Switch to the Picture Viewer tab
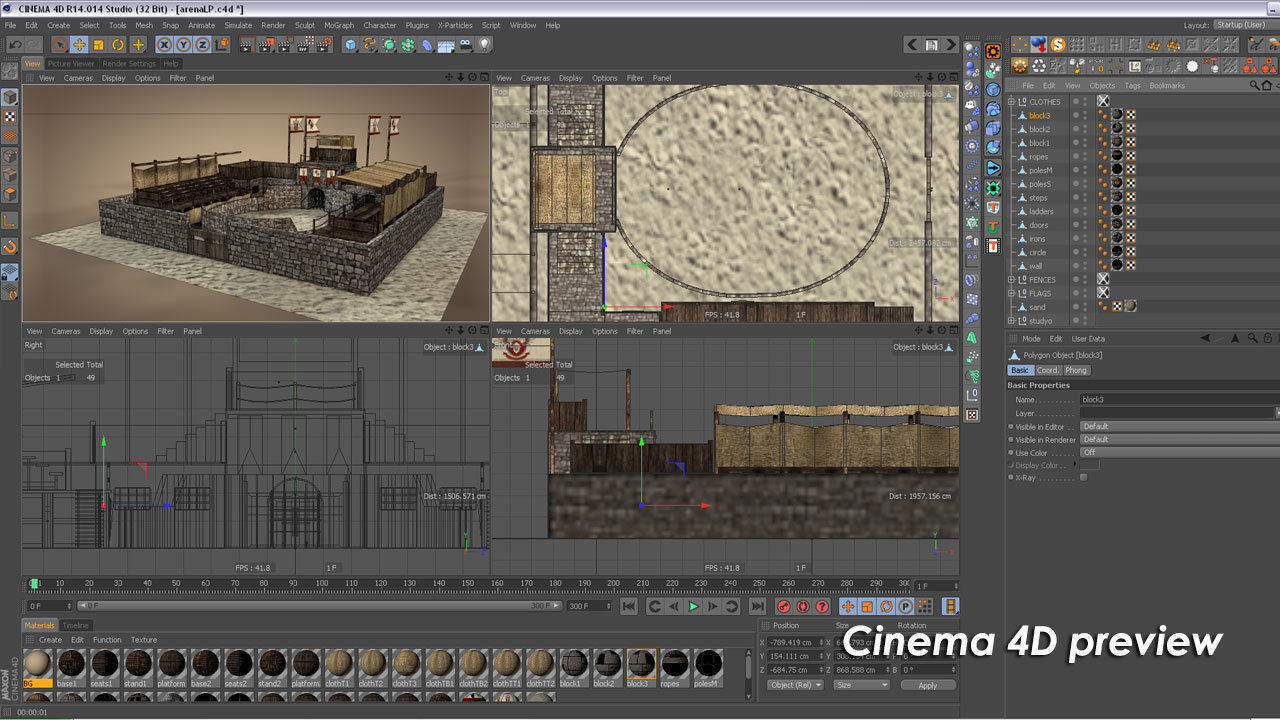The width and height of the screenshot is (1280, 720). pos(71,64)
